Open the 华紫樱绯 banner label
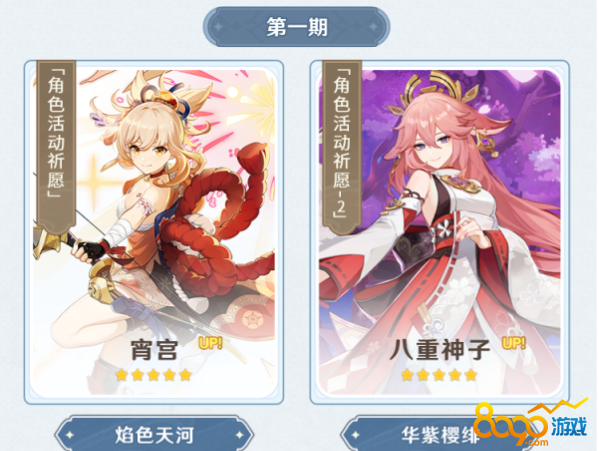This screenshot has height=451, width=599. pos(439,435)
